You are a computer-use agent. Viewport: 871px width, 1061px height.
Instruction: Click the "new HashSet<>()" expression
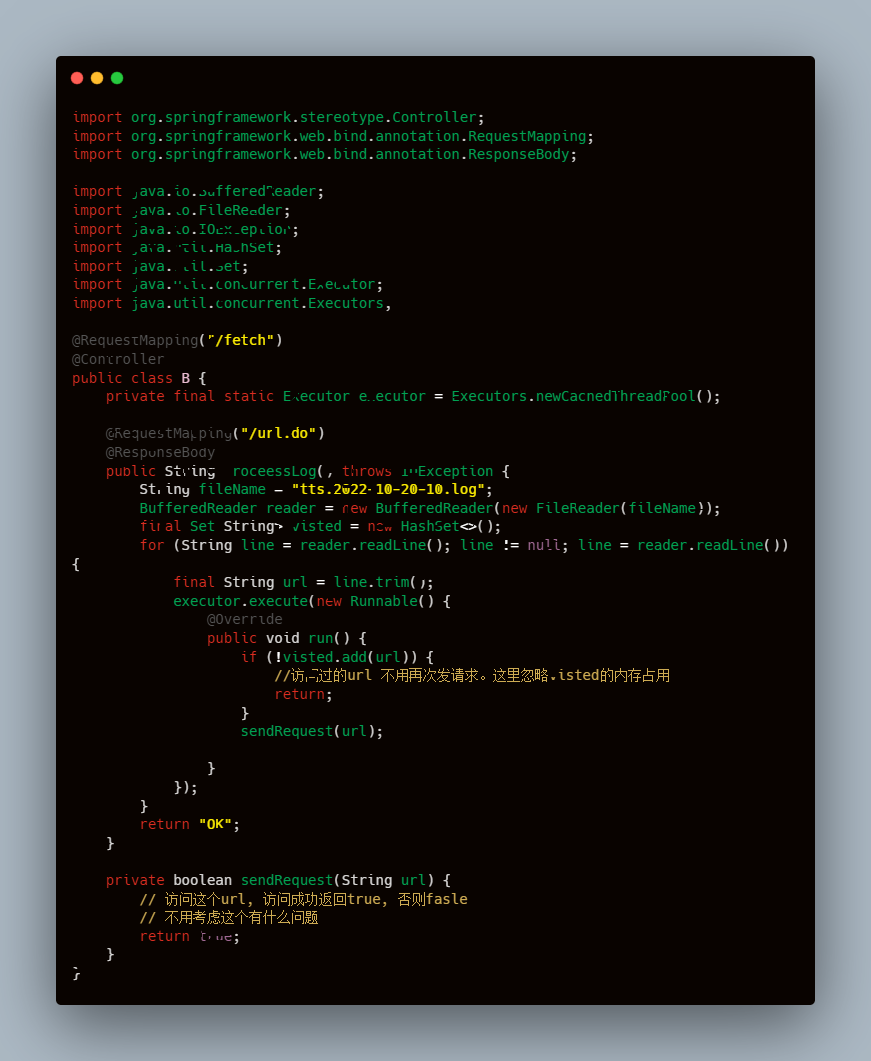click(x=430, y=526)
